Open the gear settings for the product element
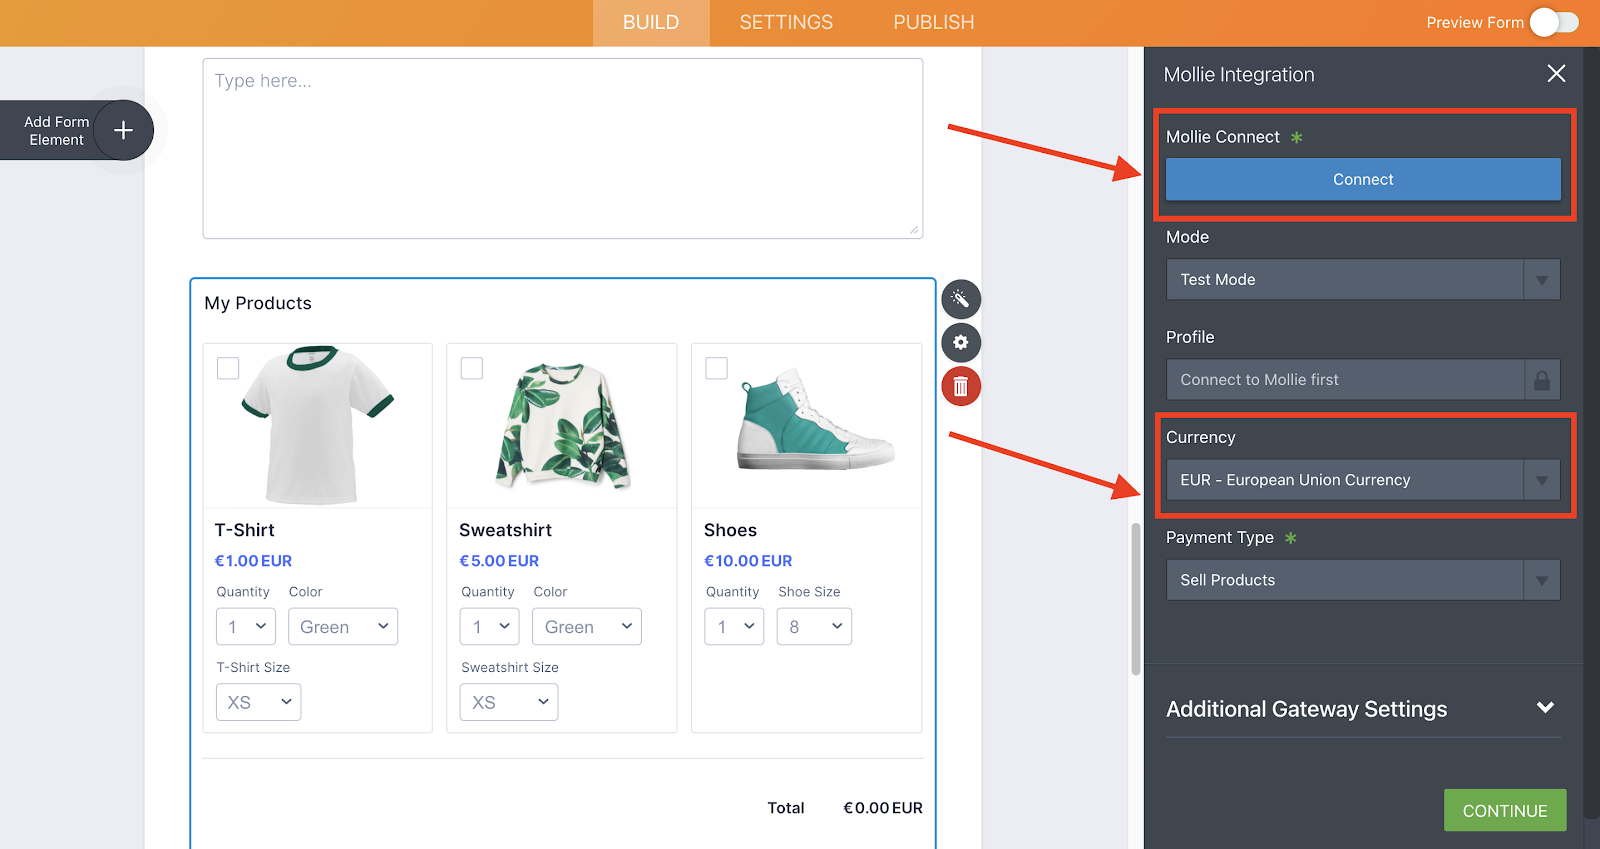The image size is (1600, 849). 961,343
